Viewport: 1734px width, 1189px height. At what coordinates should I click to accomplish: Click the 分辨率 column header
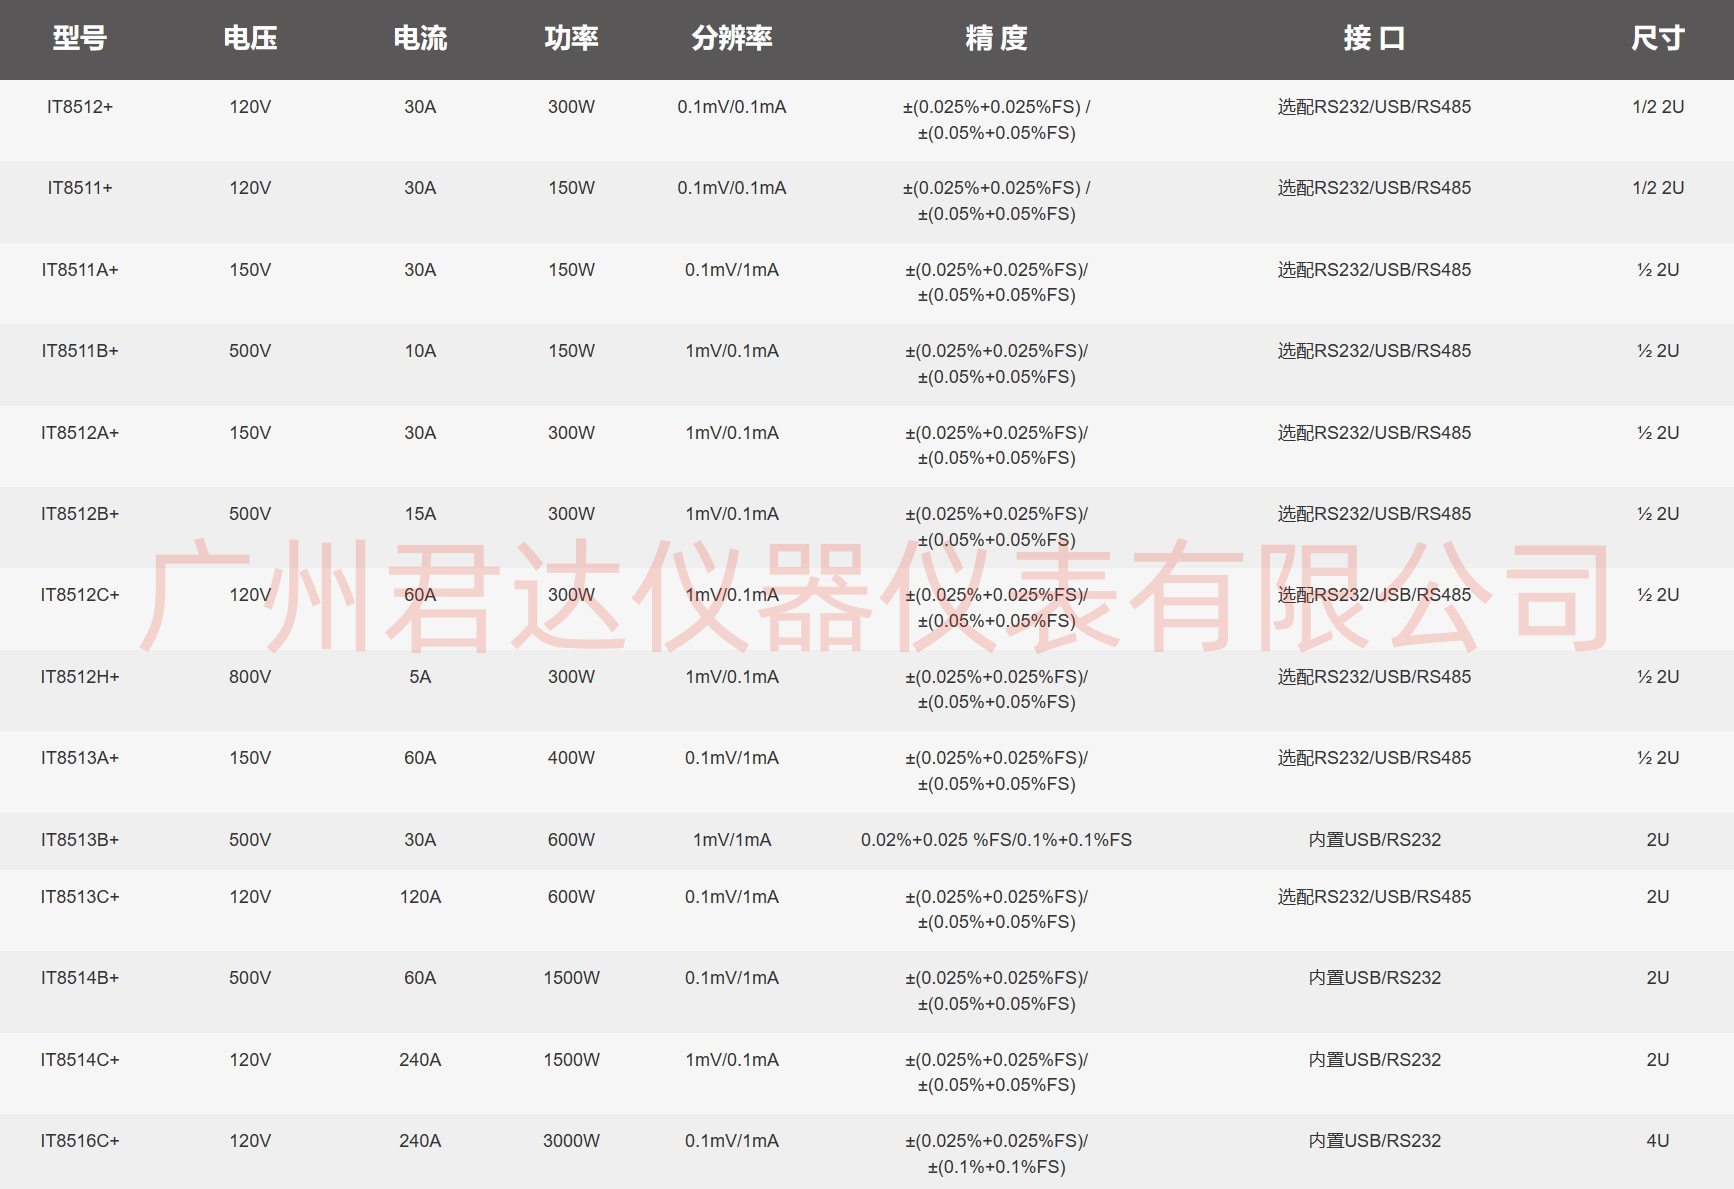click(x=732, y=38)
